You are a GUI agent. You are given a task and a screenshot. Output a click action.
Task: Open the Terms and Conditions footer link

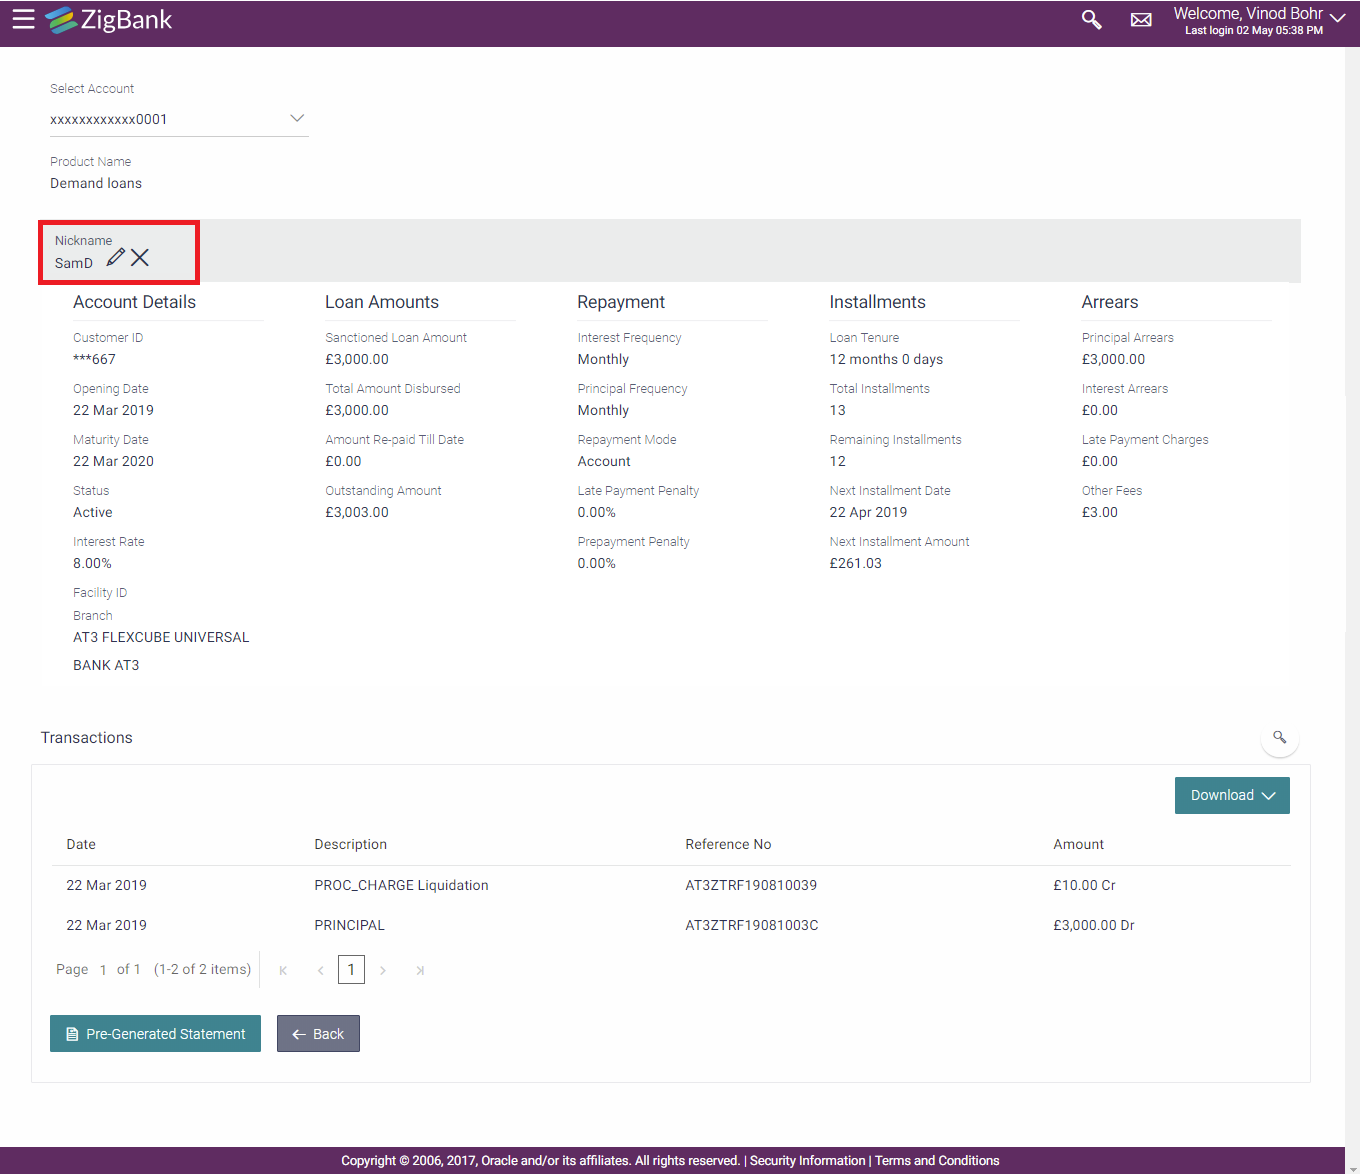pos(937,1161)
